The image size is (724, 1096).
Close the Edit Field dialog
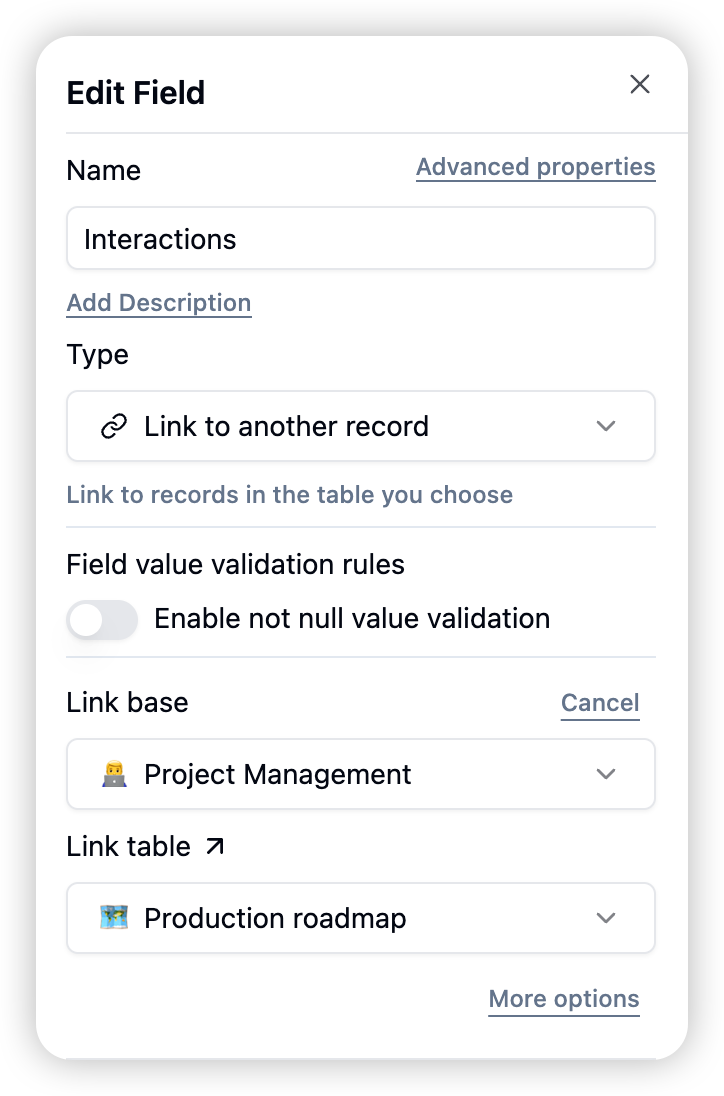pos(639,84)
